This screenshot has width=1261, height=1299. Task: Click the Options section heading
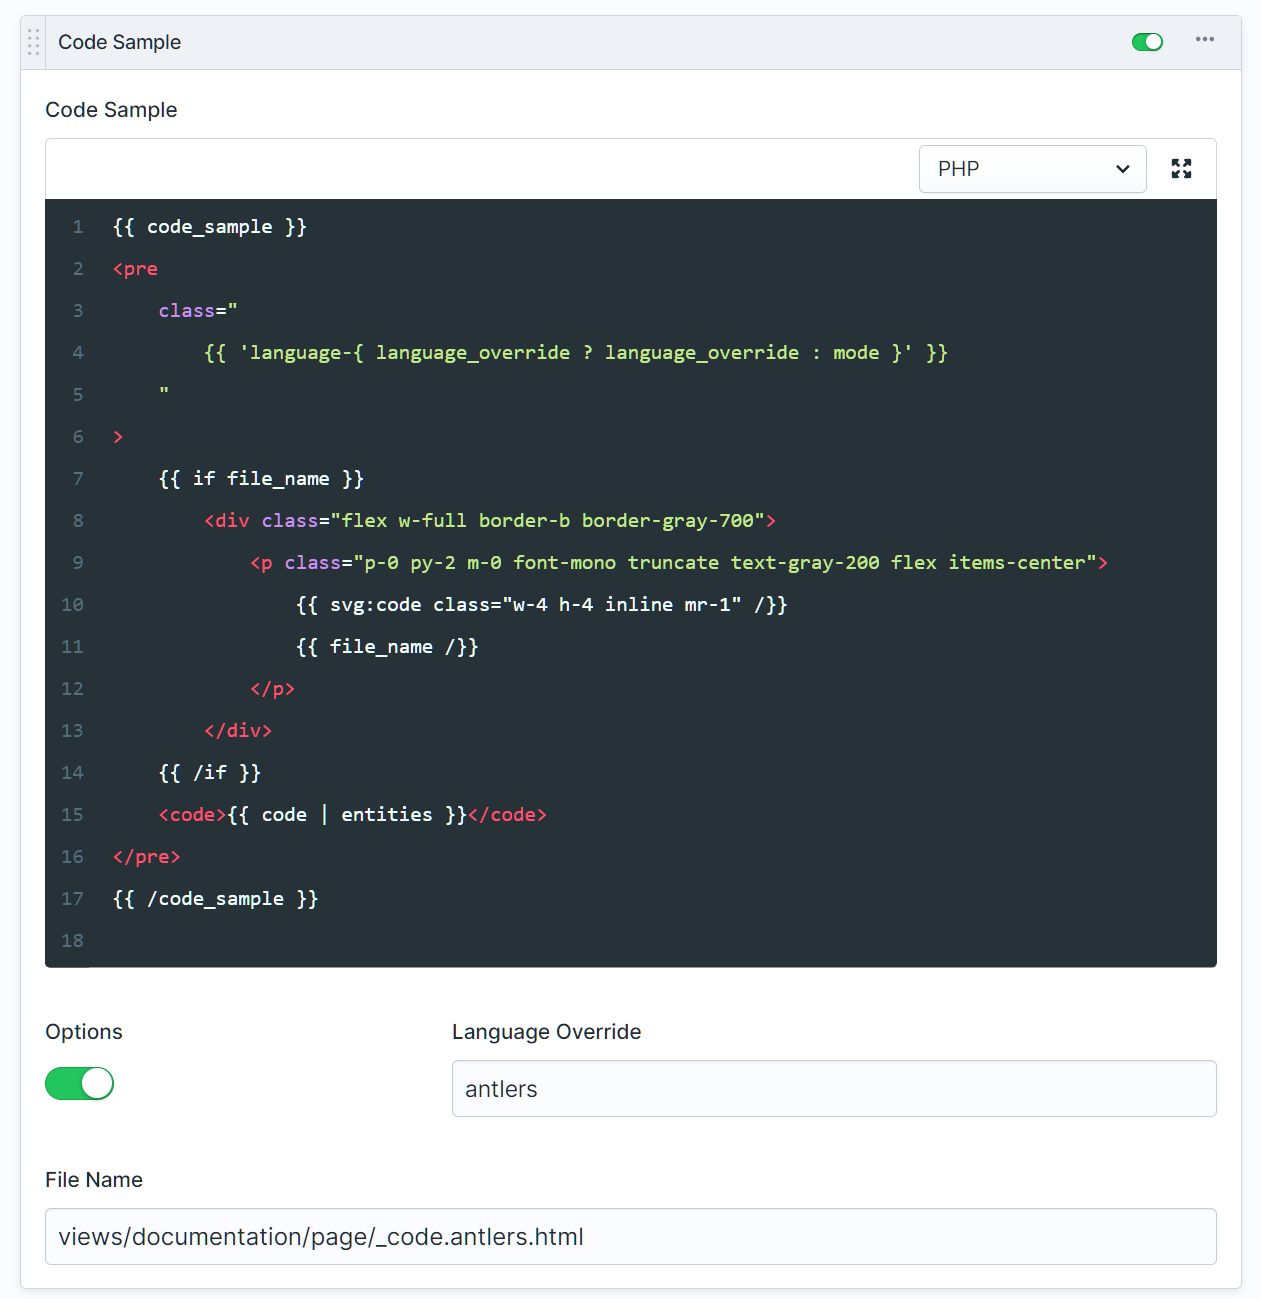[x=83, y=1031]
